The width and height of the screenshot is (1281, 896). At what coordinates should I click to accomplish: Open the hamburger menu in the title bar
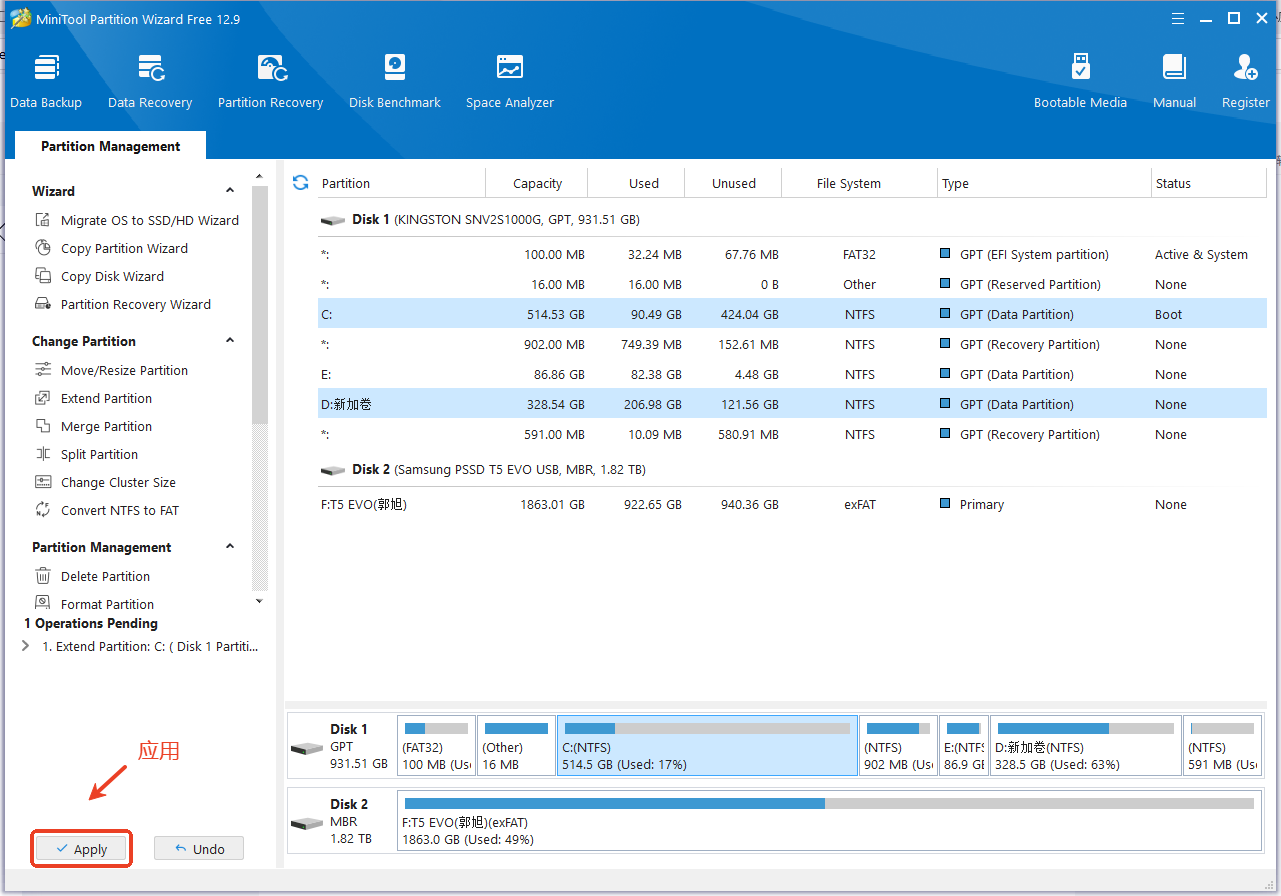pos(1179,18)
